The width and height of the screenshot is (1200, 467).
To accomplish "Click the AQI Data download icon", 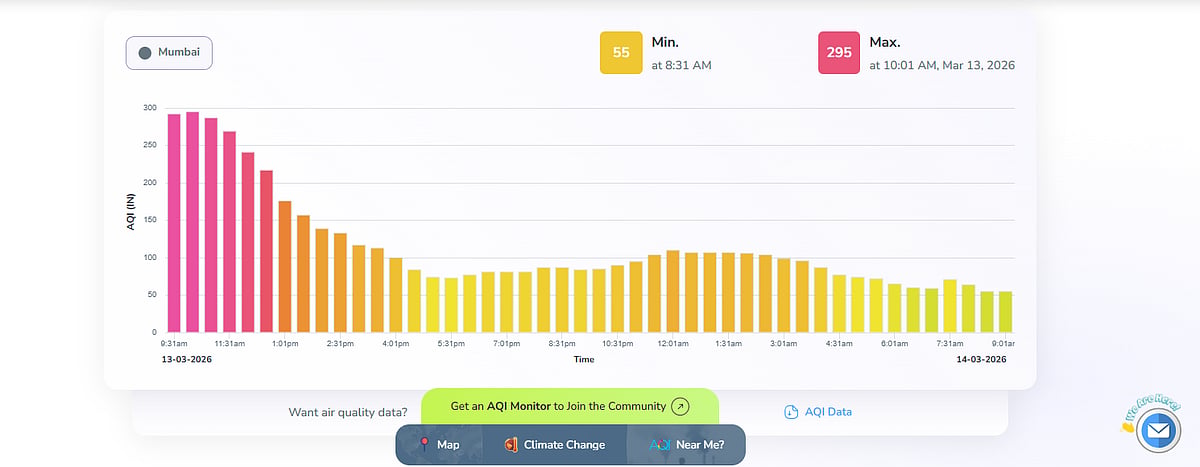I will click(791, 412).
